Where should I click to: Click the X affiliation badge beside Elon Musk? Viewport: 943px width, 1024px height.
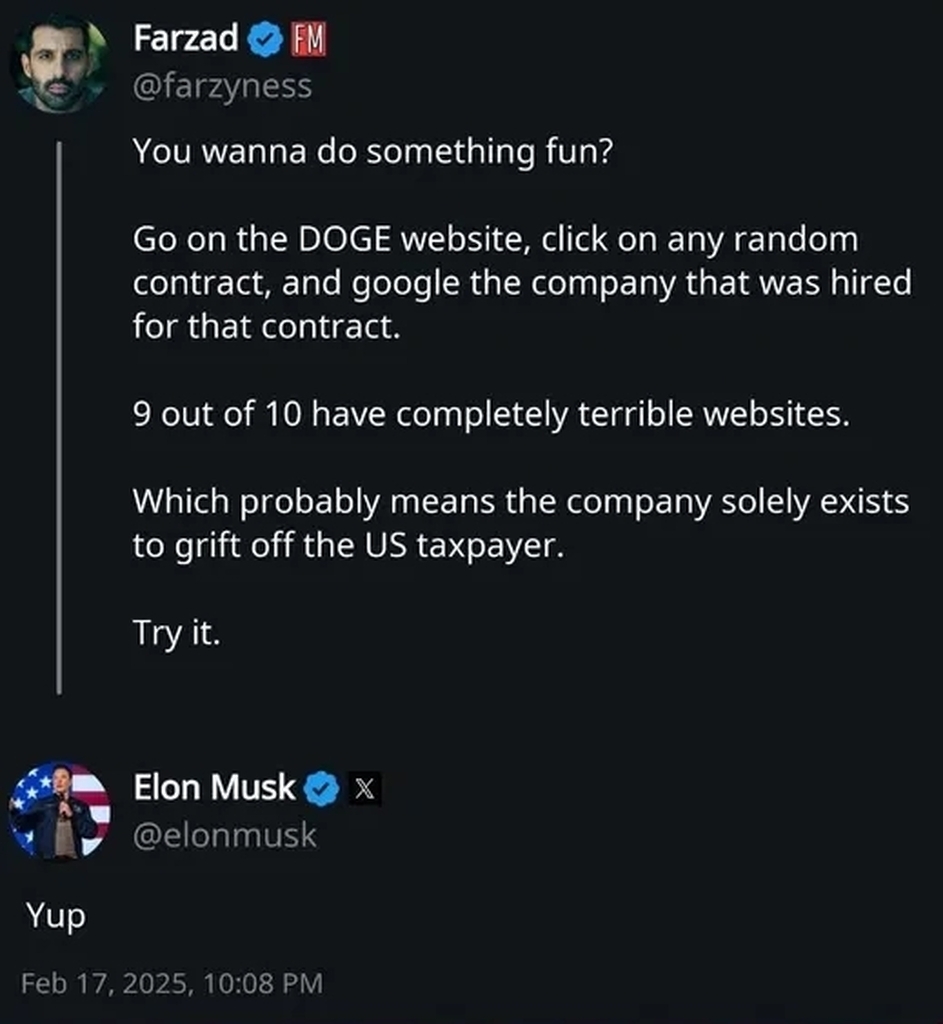tap(365, 790)
